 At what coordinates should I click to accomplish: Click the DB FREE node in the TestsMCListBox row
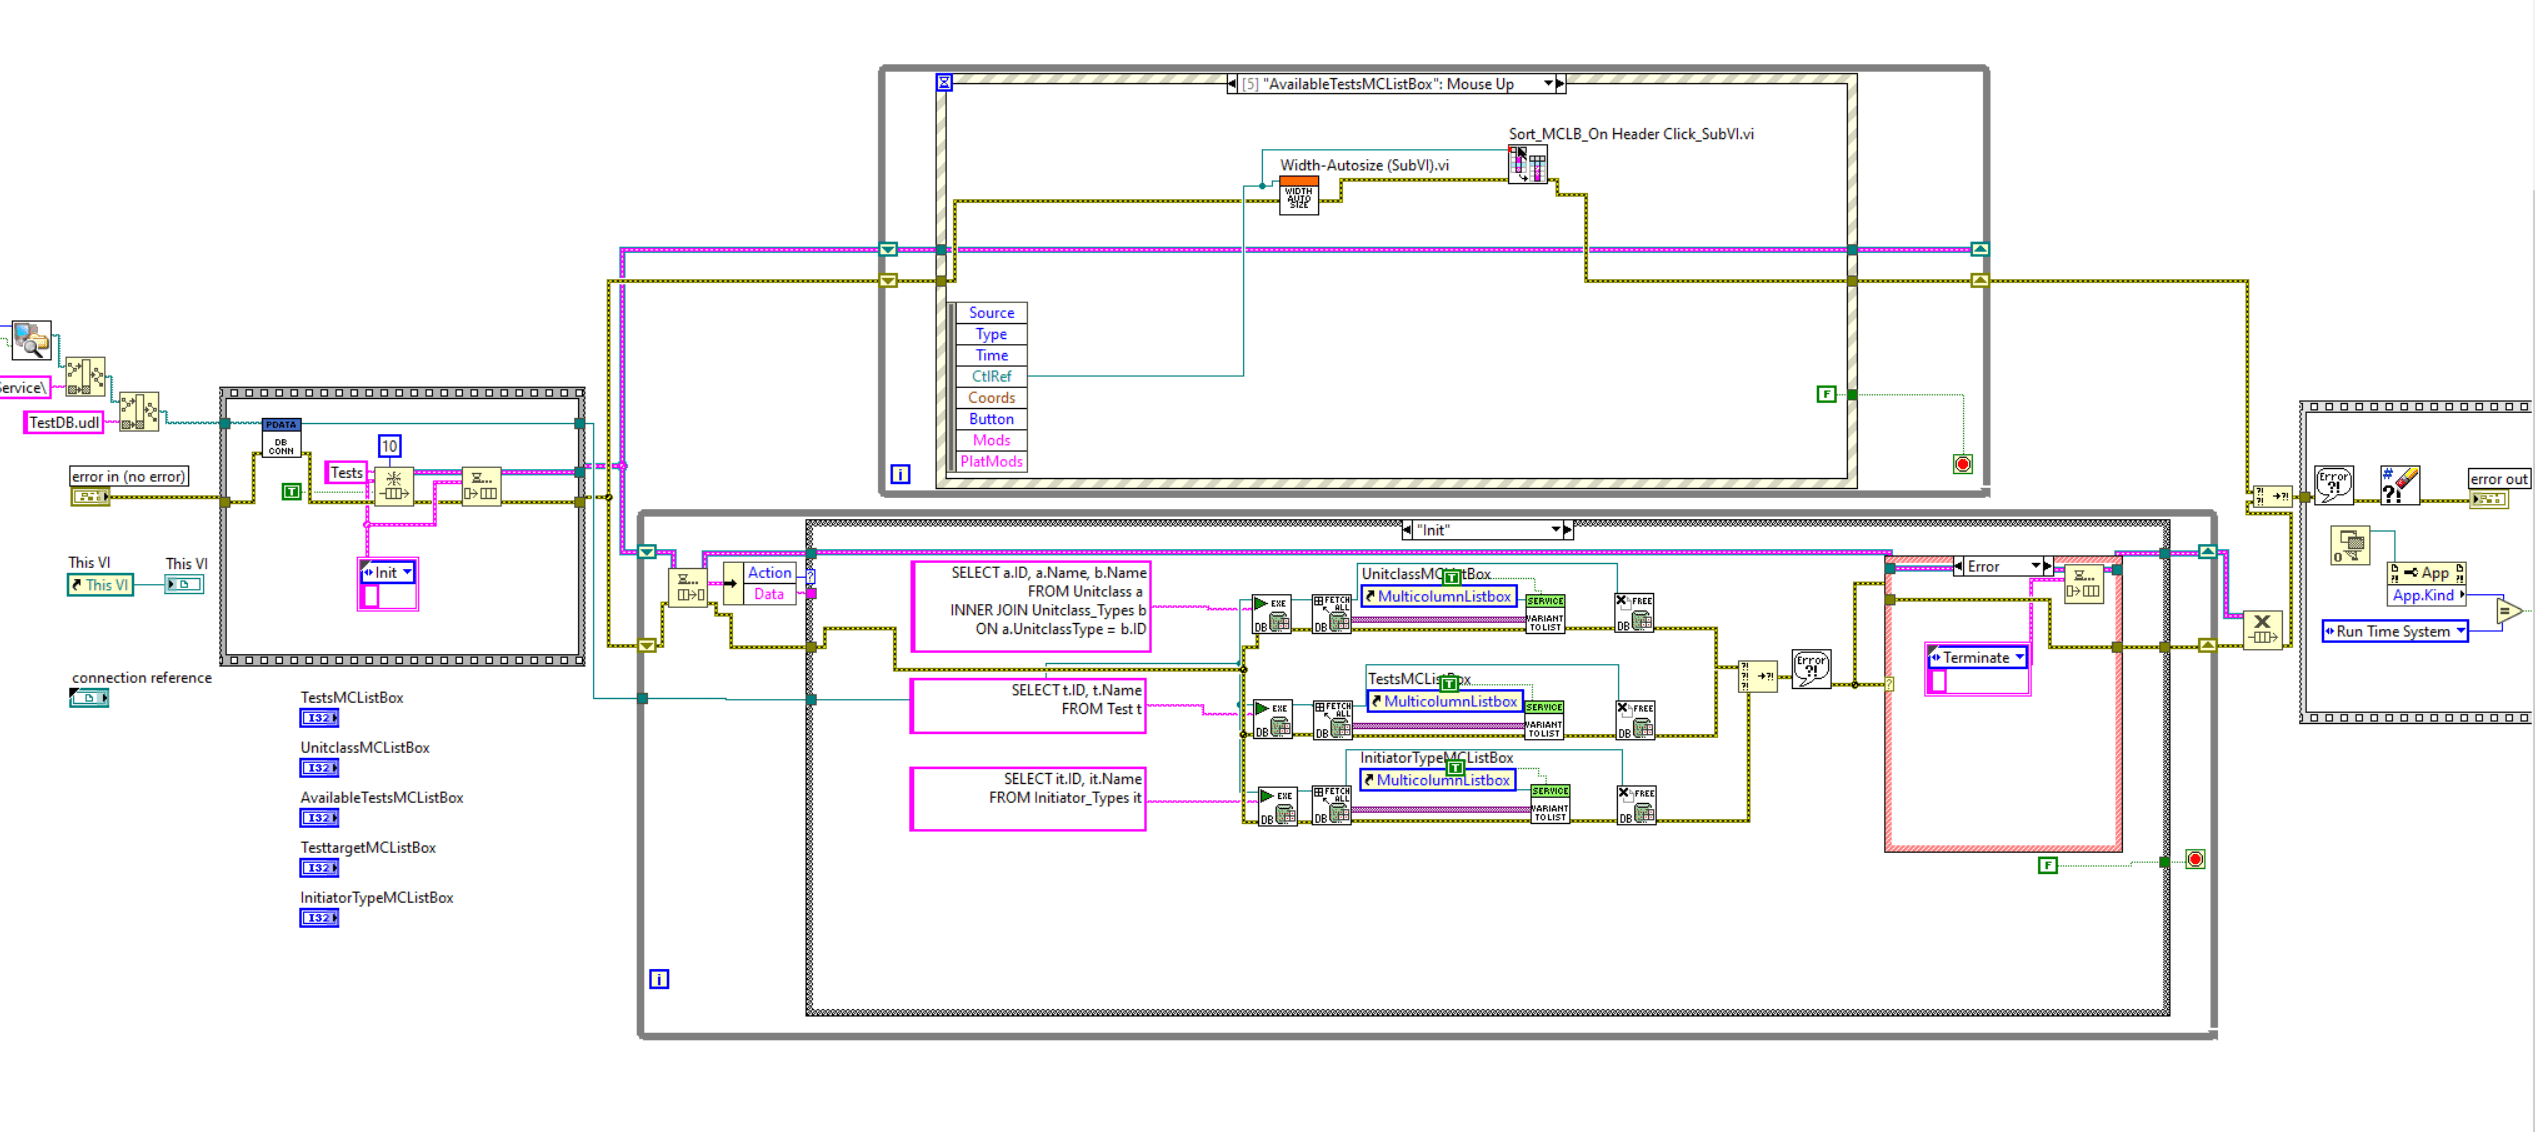[1635, 720]
